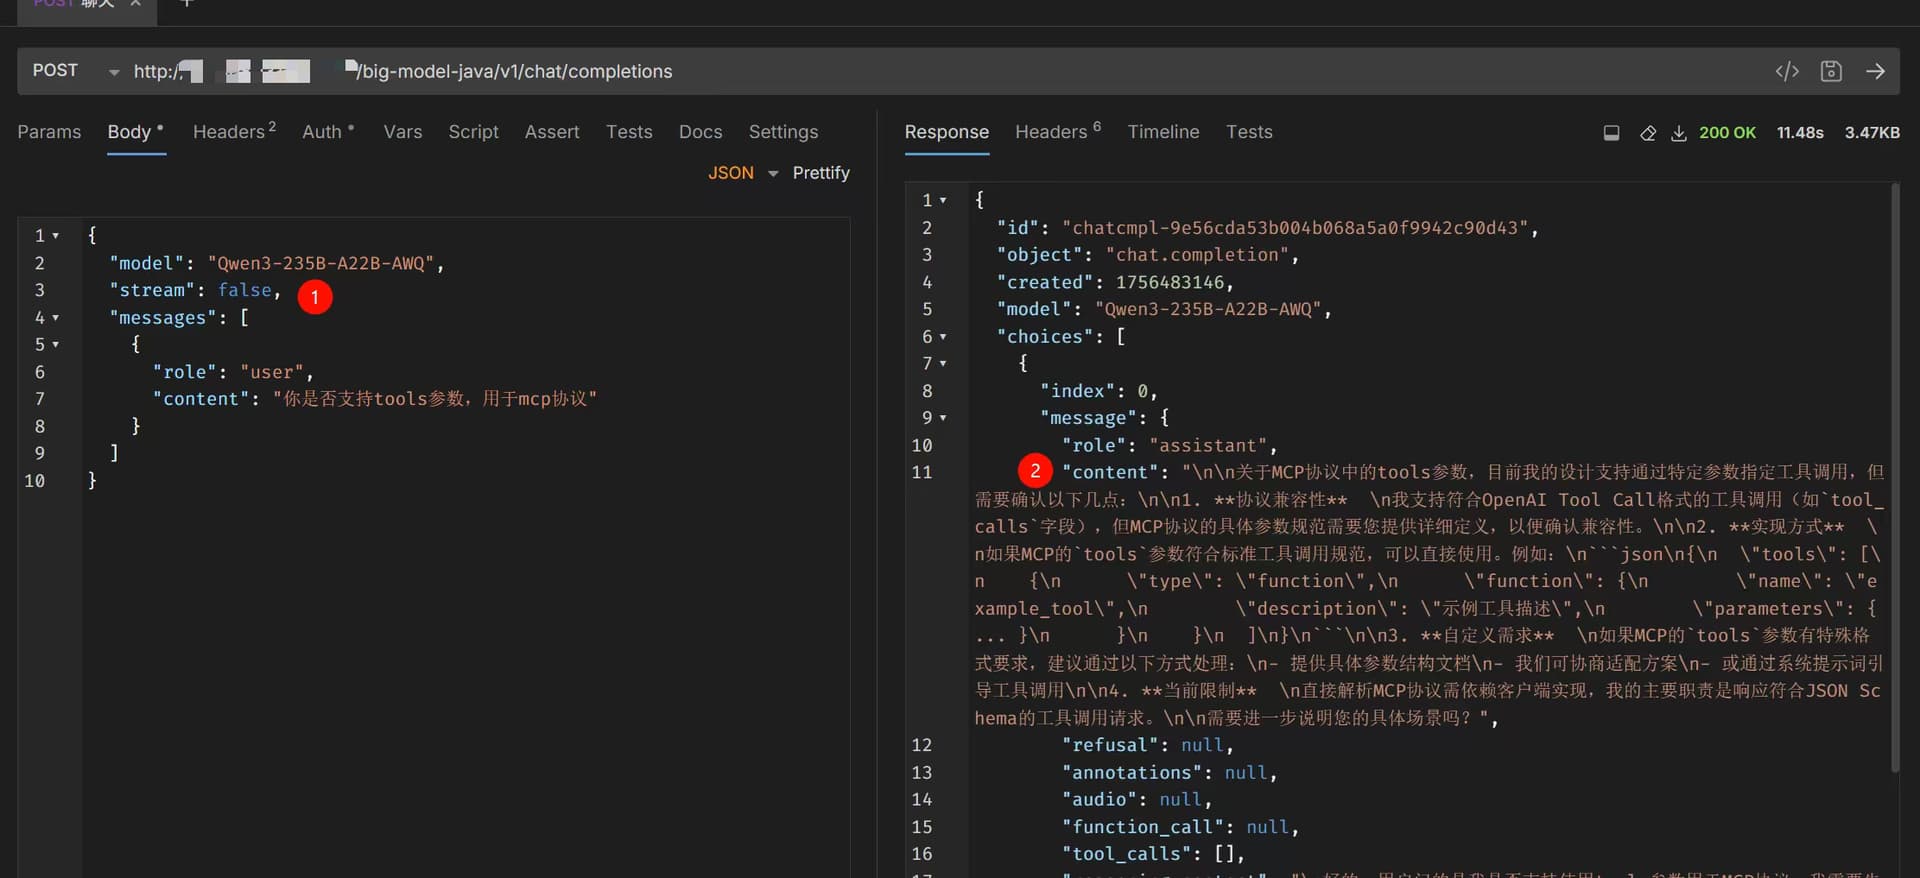Open the request Headers tab

tap(234, 132)
